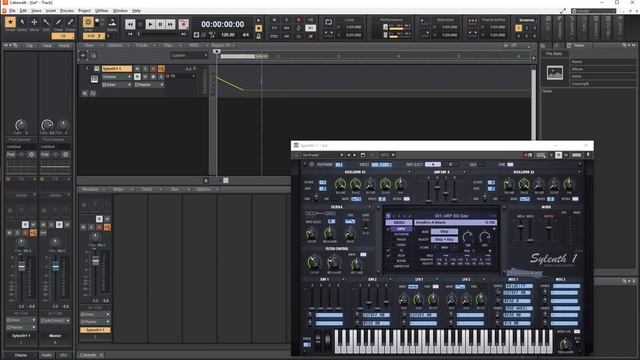Select Screenset 1 button
Screen dimensions: 640x360
[x=518, y=28]
